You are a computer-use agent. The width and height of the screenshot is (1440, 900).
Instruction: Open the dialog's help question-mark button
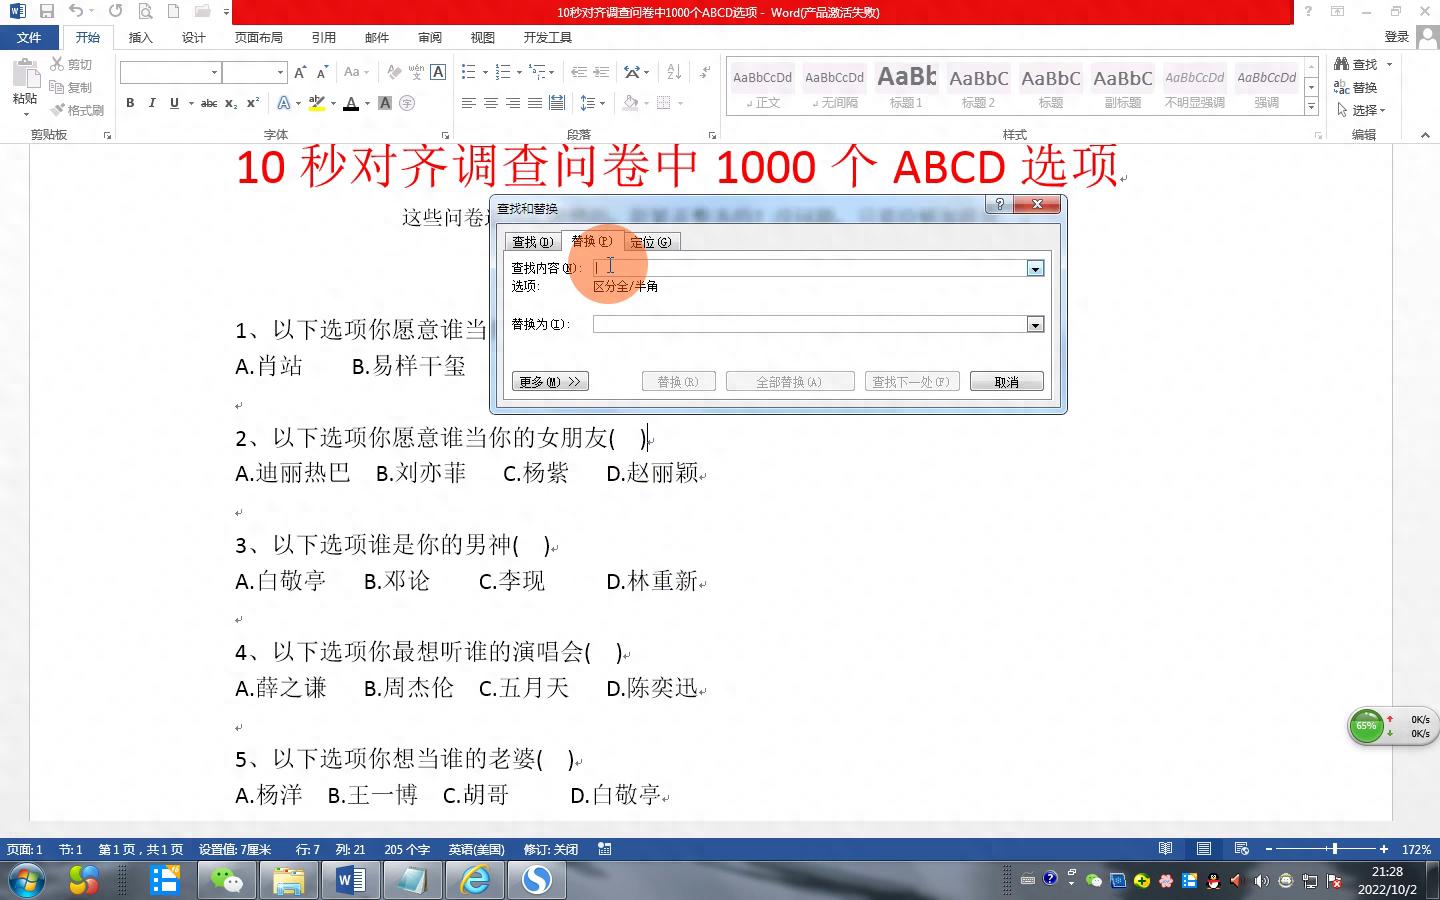[999, 204]
